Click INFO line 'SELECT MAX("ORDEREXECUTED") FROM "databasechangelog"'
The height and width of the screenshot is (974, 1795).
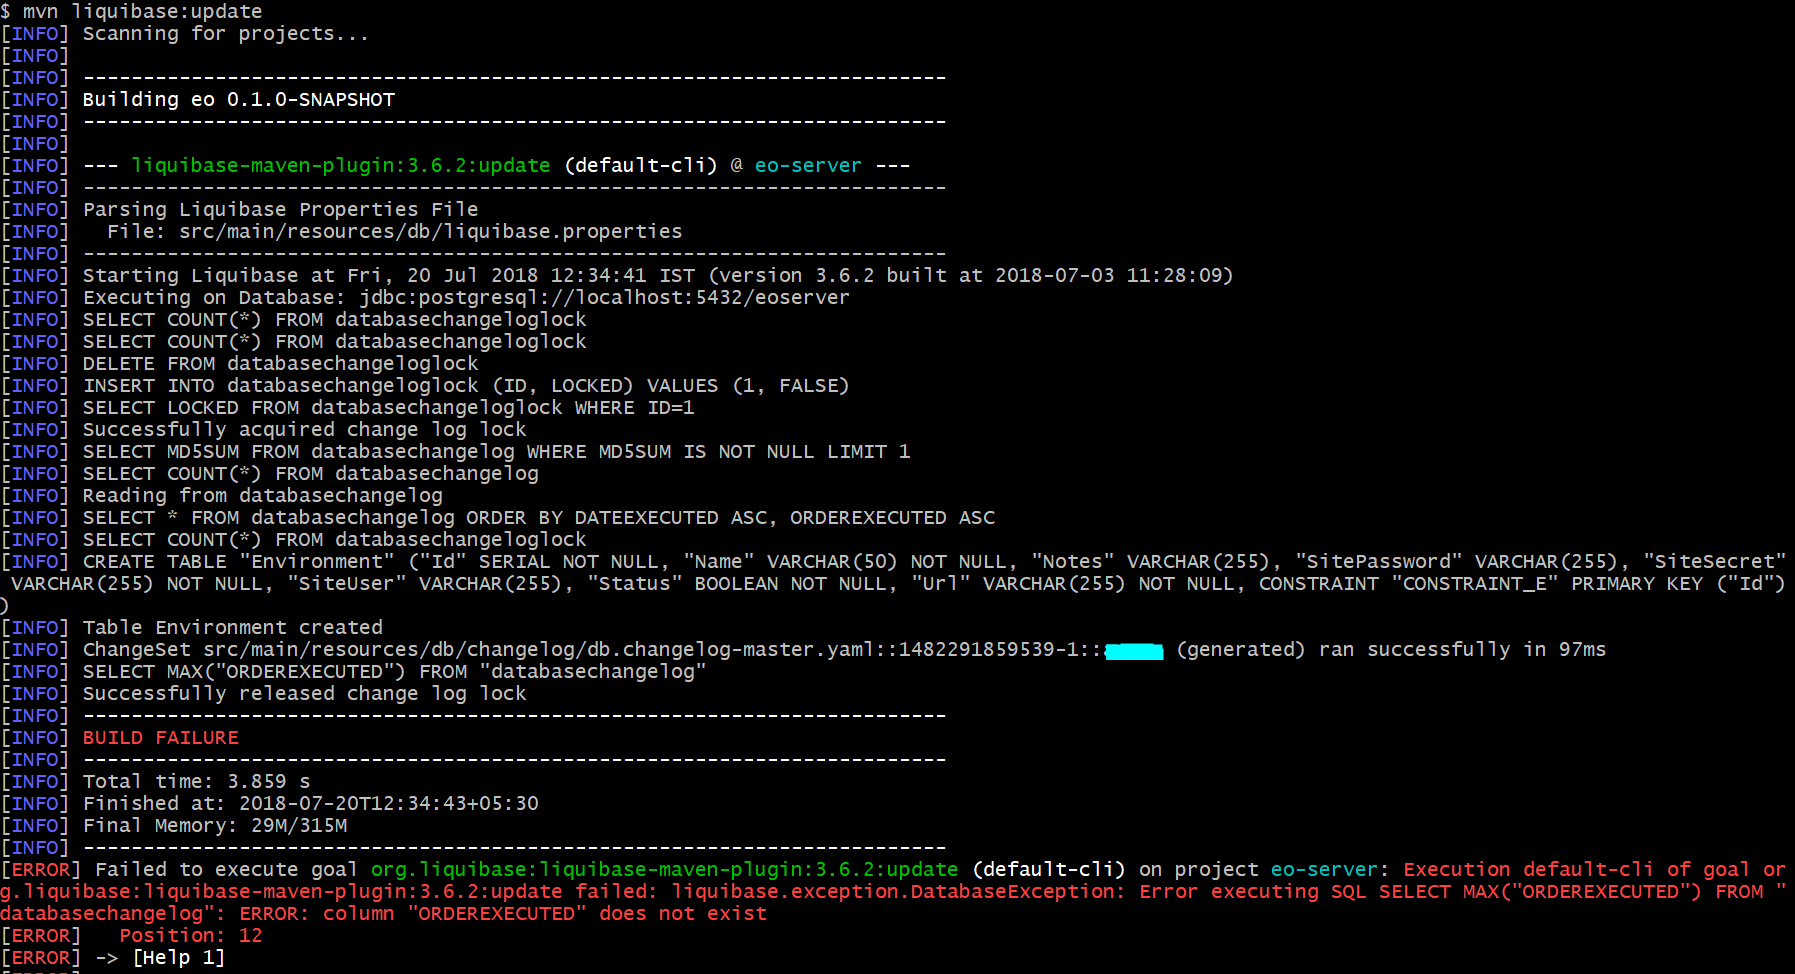coord(395,672)
